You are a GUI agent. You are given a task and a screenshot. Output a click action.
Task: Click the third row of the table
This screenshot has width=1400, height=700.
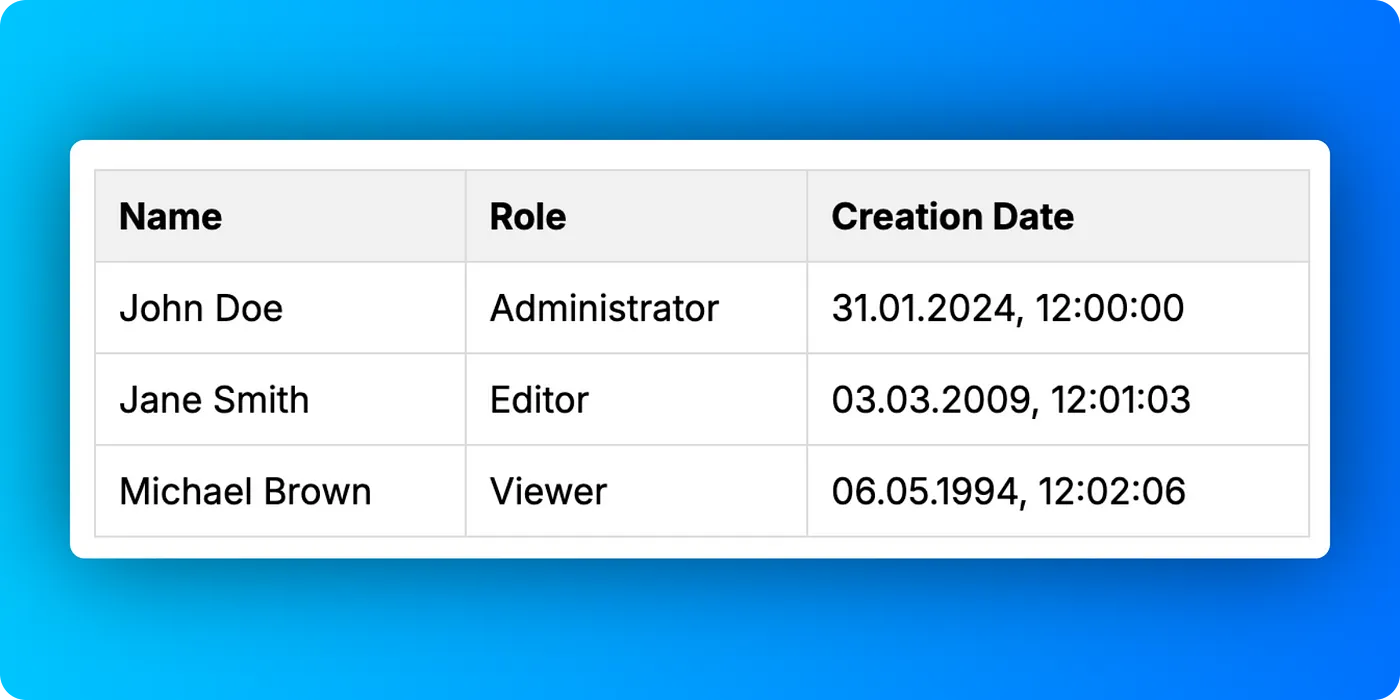(700, 490)
